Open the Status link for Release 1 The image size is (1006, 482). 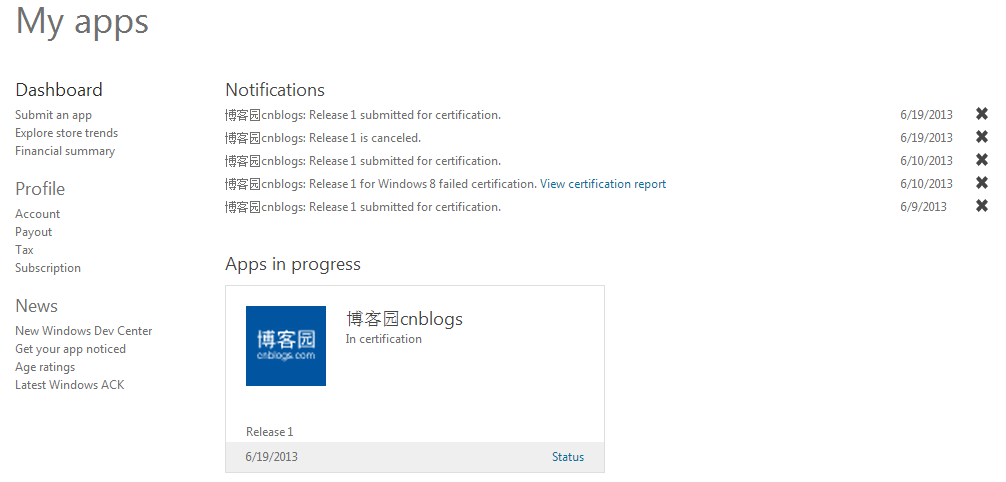tap(568, 457)
